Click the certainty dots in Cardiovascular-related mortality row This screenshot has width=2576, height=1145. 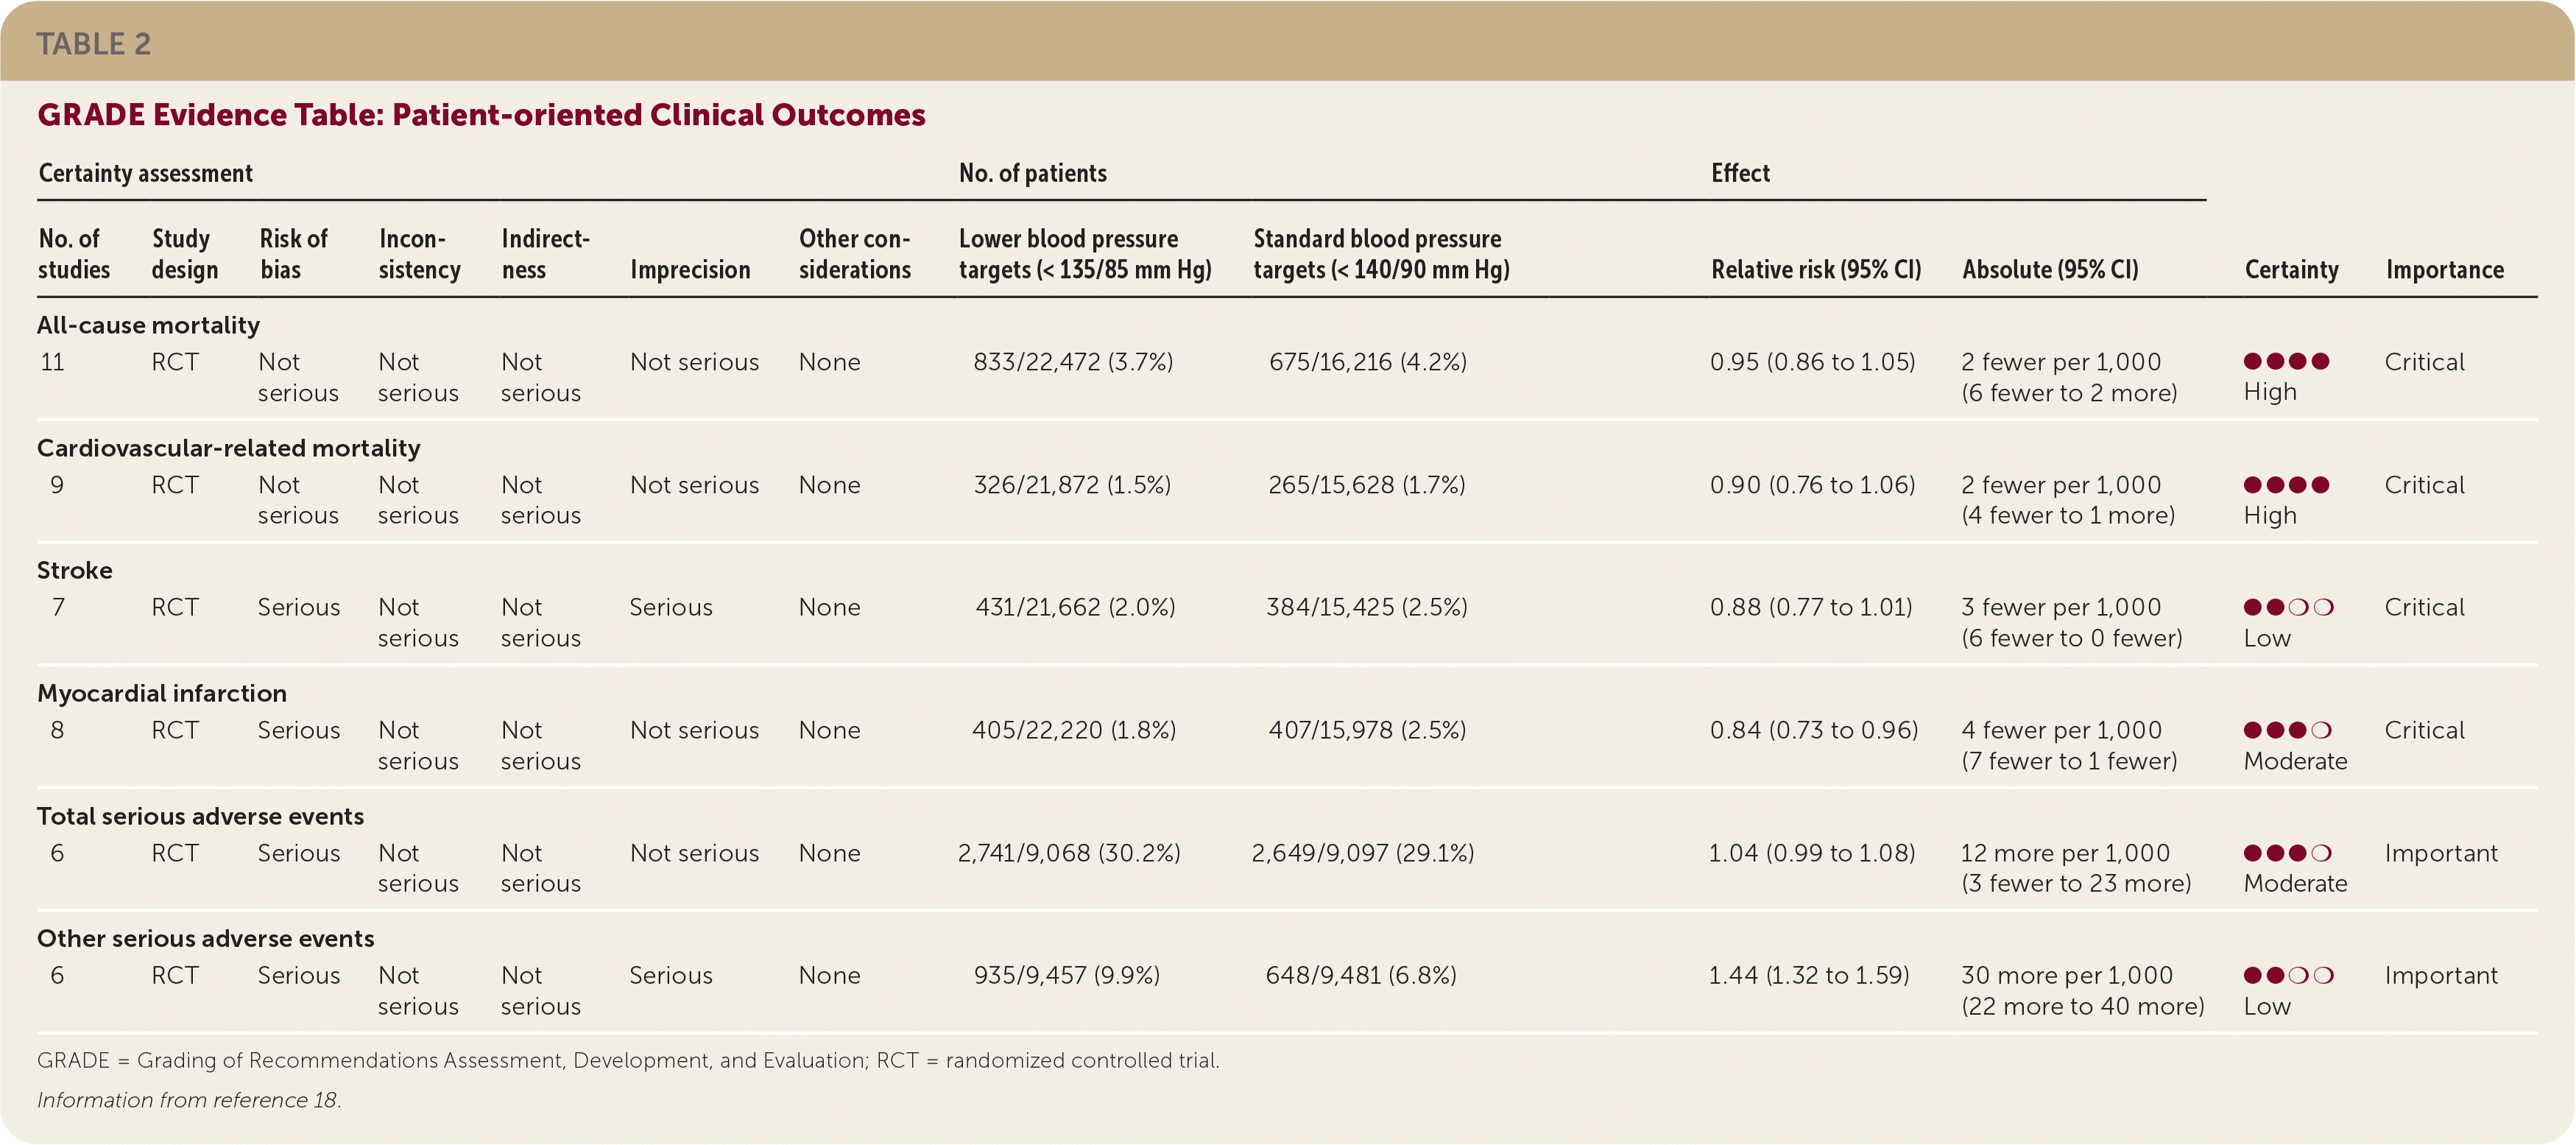pyautogui.click(x=2286, y=485)
